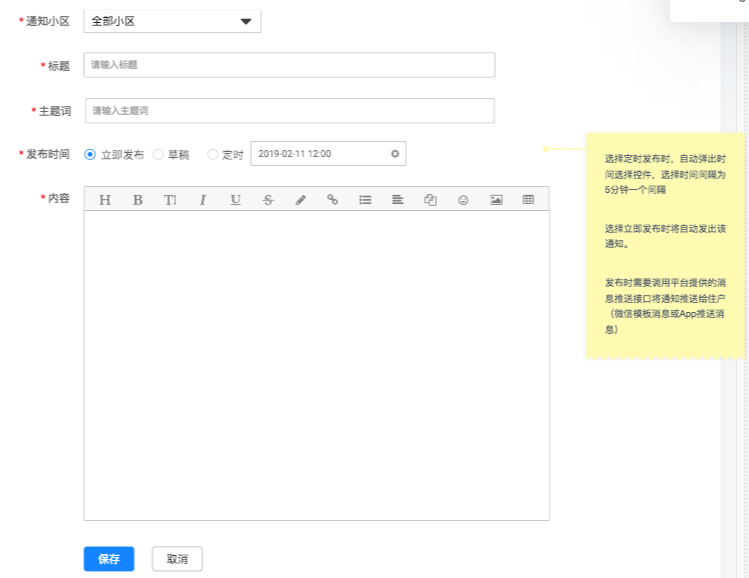
Task: Insert a bulleted list in the editor
Action: coord(365,200)
